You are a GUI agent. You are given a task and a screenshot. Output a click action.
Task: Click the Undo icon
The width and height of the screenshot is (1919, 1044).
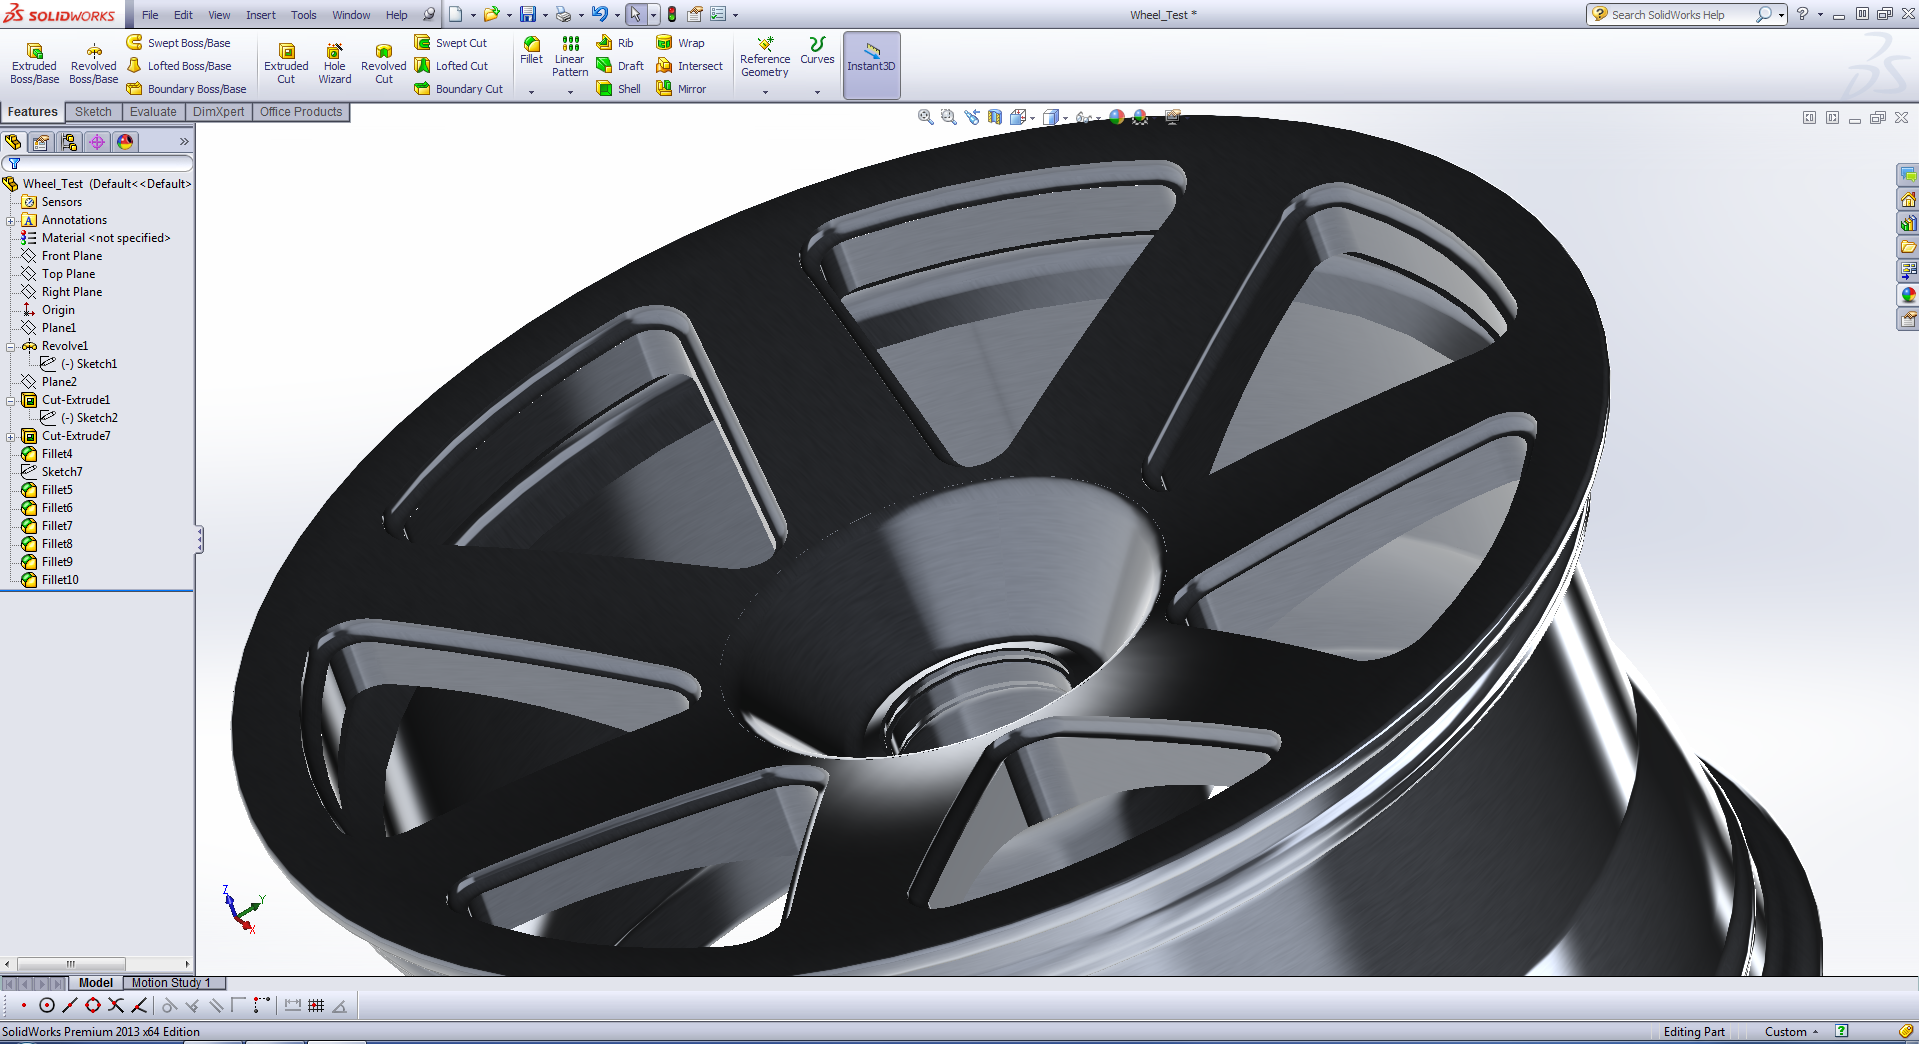pyautogui.click(x=599, y=14)
